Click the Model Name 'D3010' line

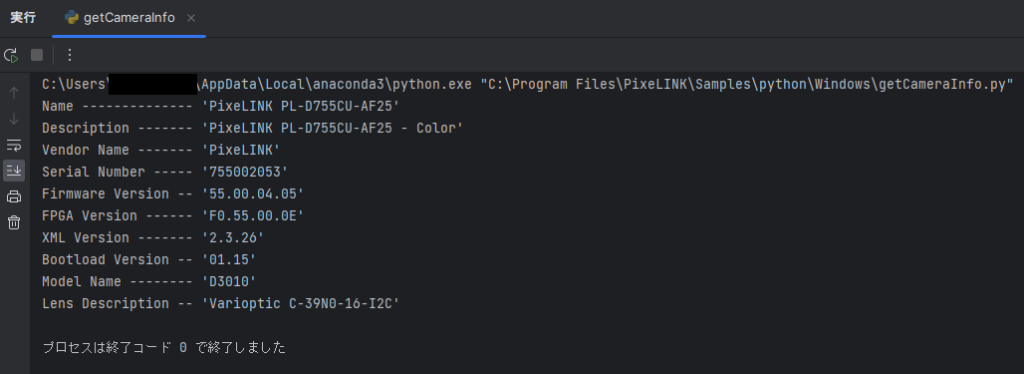click(149, 281)
